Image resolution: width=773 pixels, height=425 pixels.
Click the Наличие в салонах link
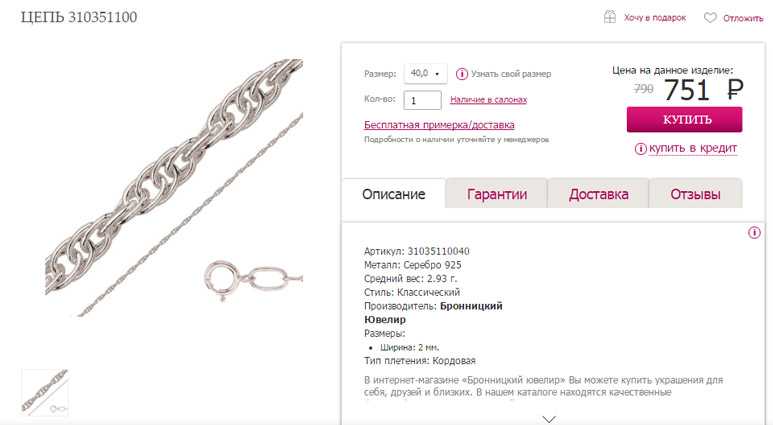489,100
